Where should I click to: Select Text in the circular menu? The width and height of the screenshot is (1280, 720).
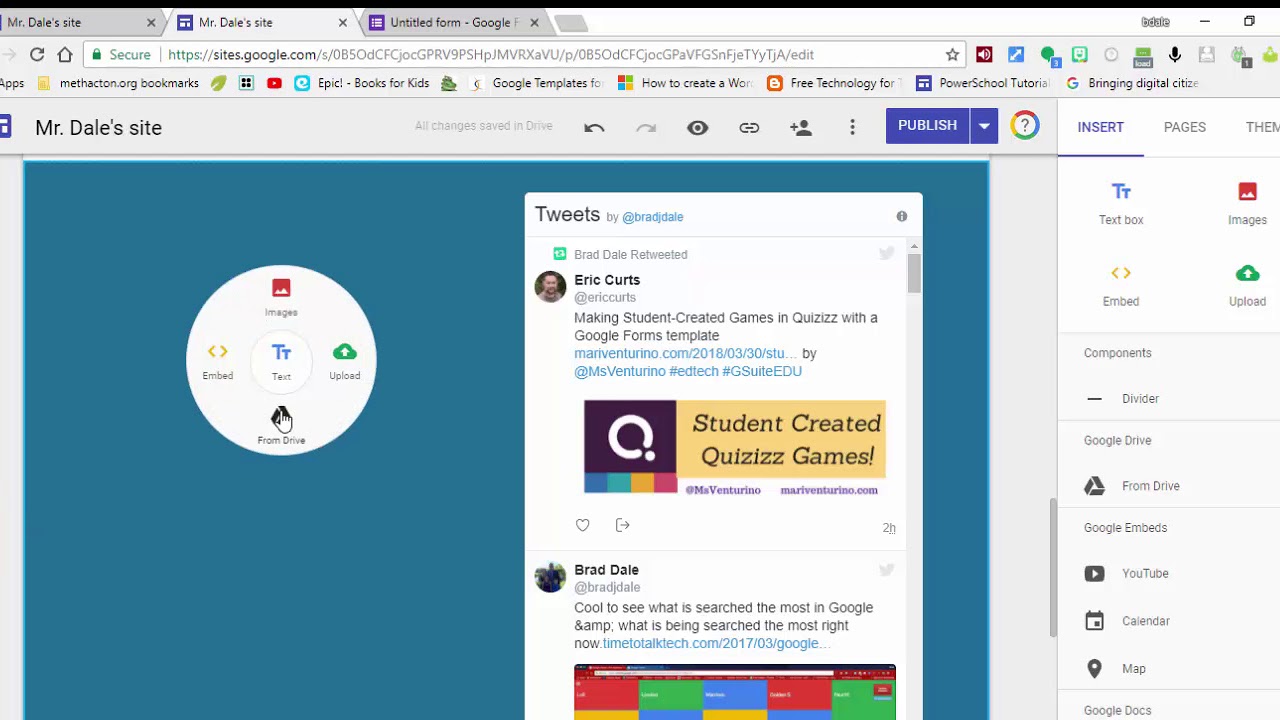point(281,361)
